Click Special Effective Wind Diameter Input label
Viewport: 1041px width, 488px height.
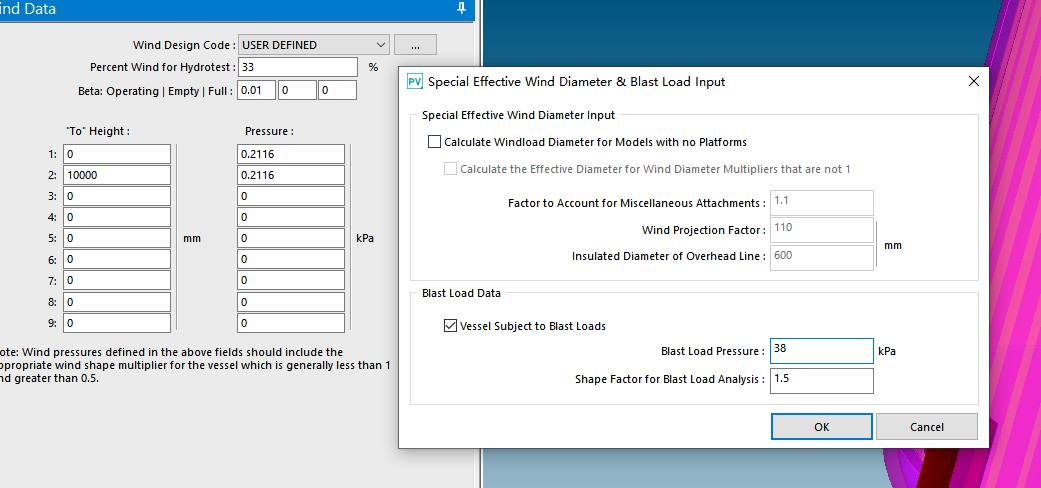click(x=519, y=115)
